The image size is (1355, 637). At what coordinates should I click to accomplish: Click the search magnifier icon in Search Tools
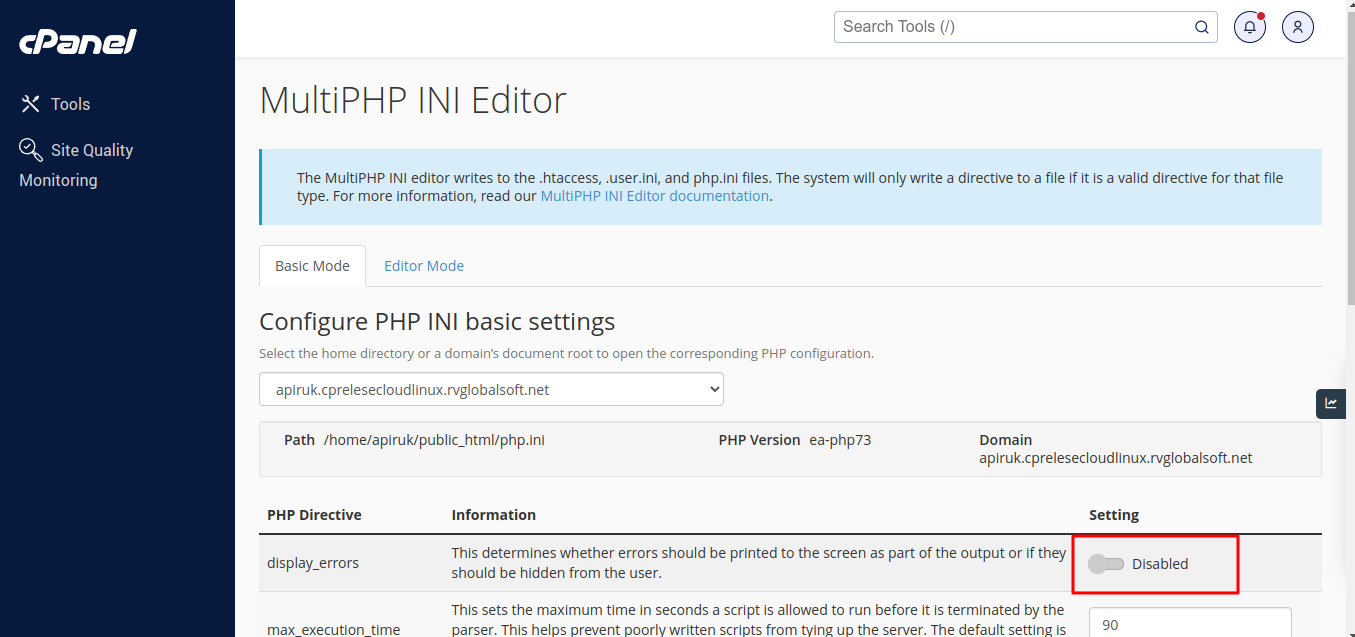click(x=1201, y=27)
